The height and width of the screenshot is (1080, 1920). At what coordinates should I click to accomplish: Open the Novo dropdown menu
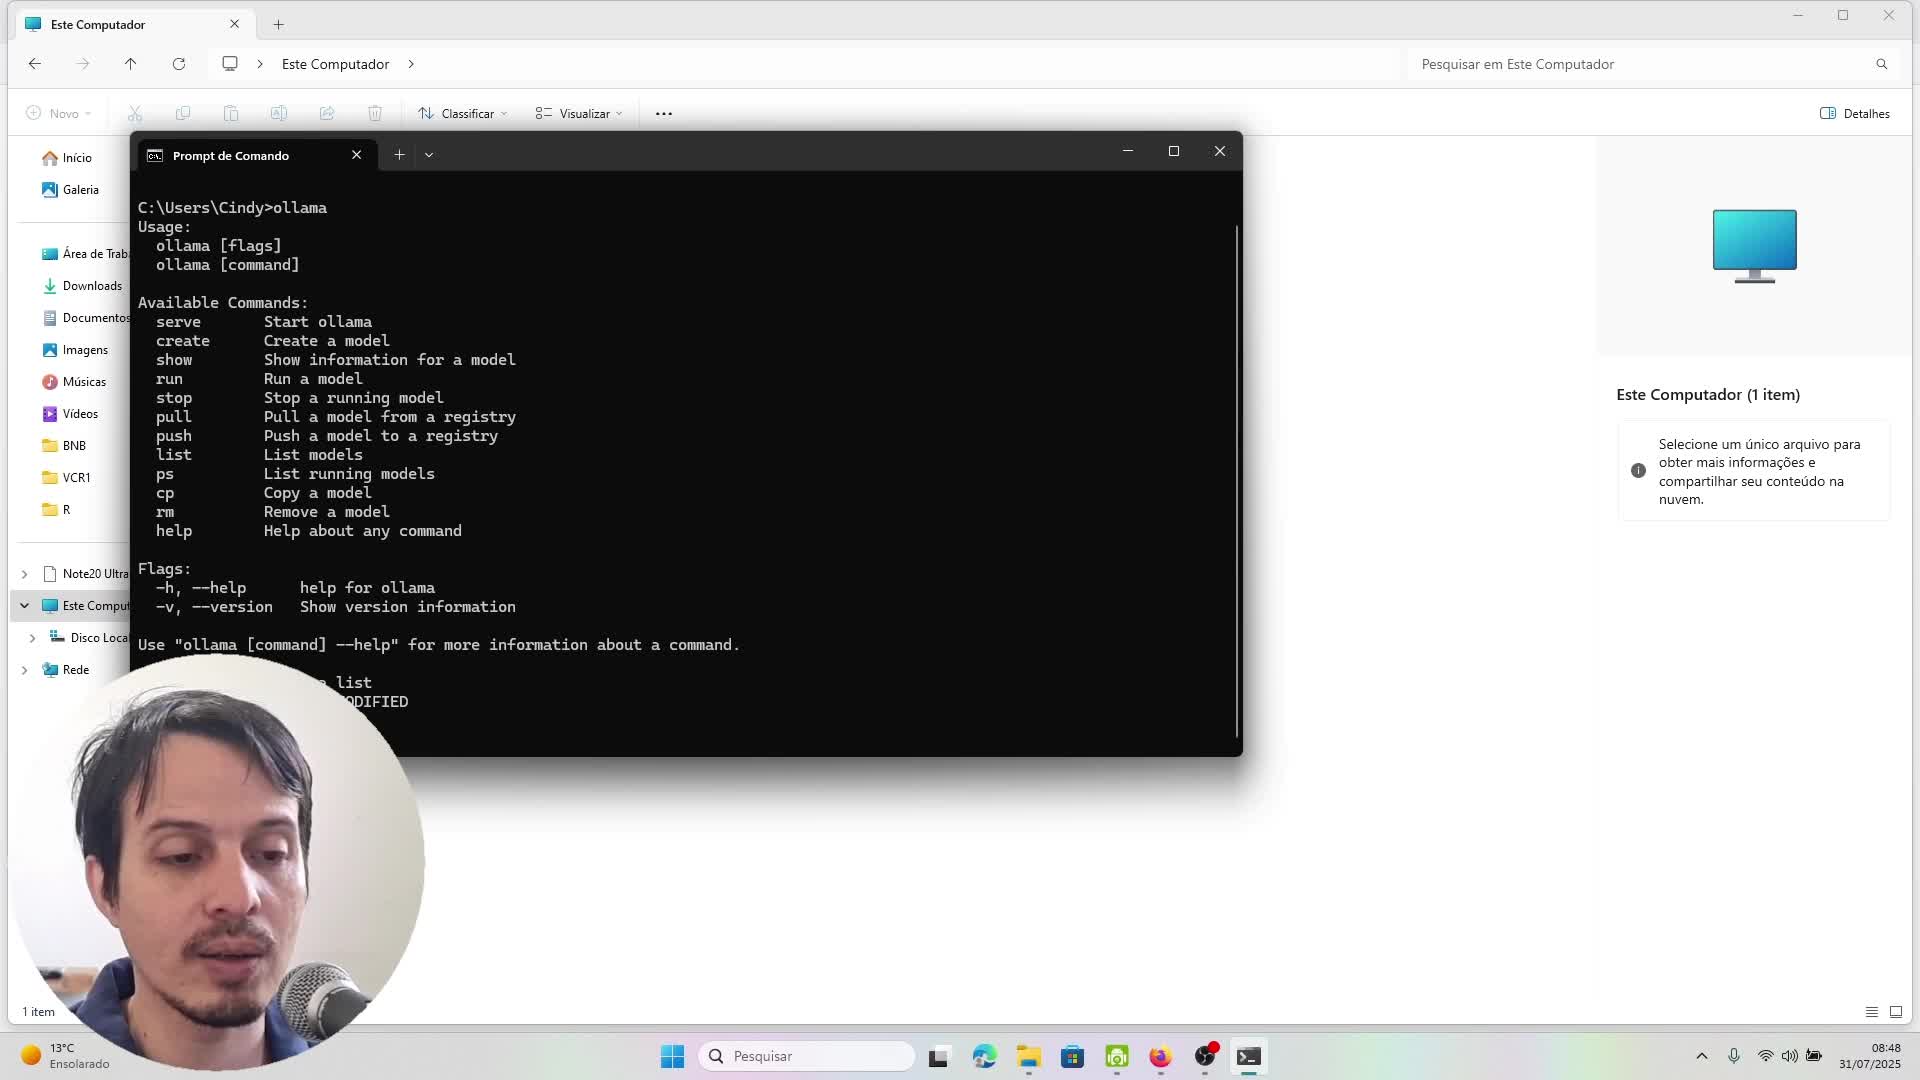(x=59, y=114)
